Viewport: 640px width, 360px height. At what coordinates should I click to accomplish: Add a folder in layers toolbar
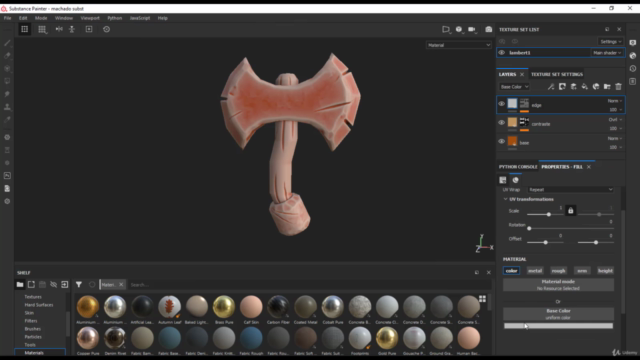tap(607, 87)
